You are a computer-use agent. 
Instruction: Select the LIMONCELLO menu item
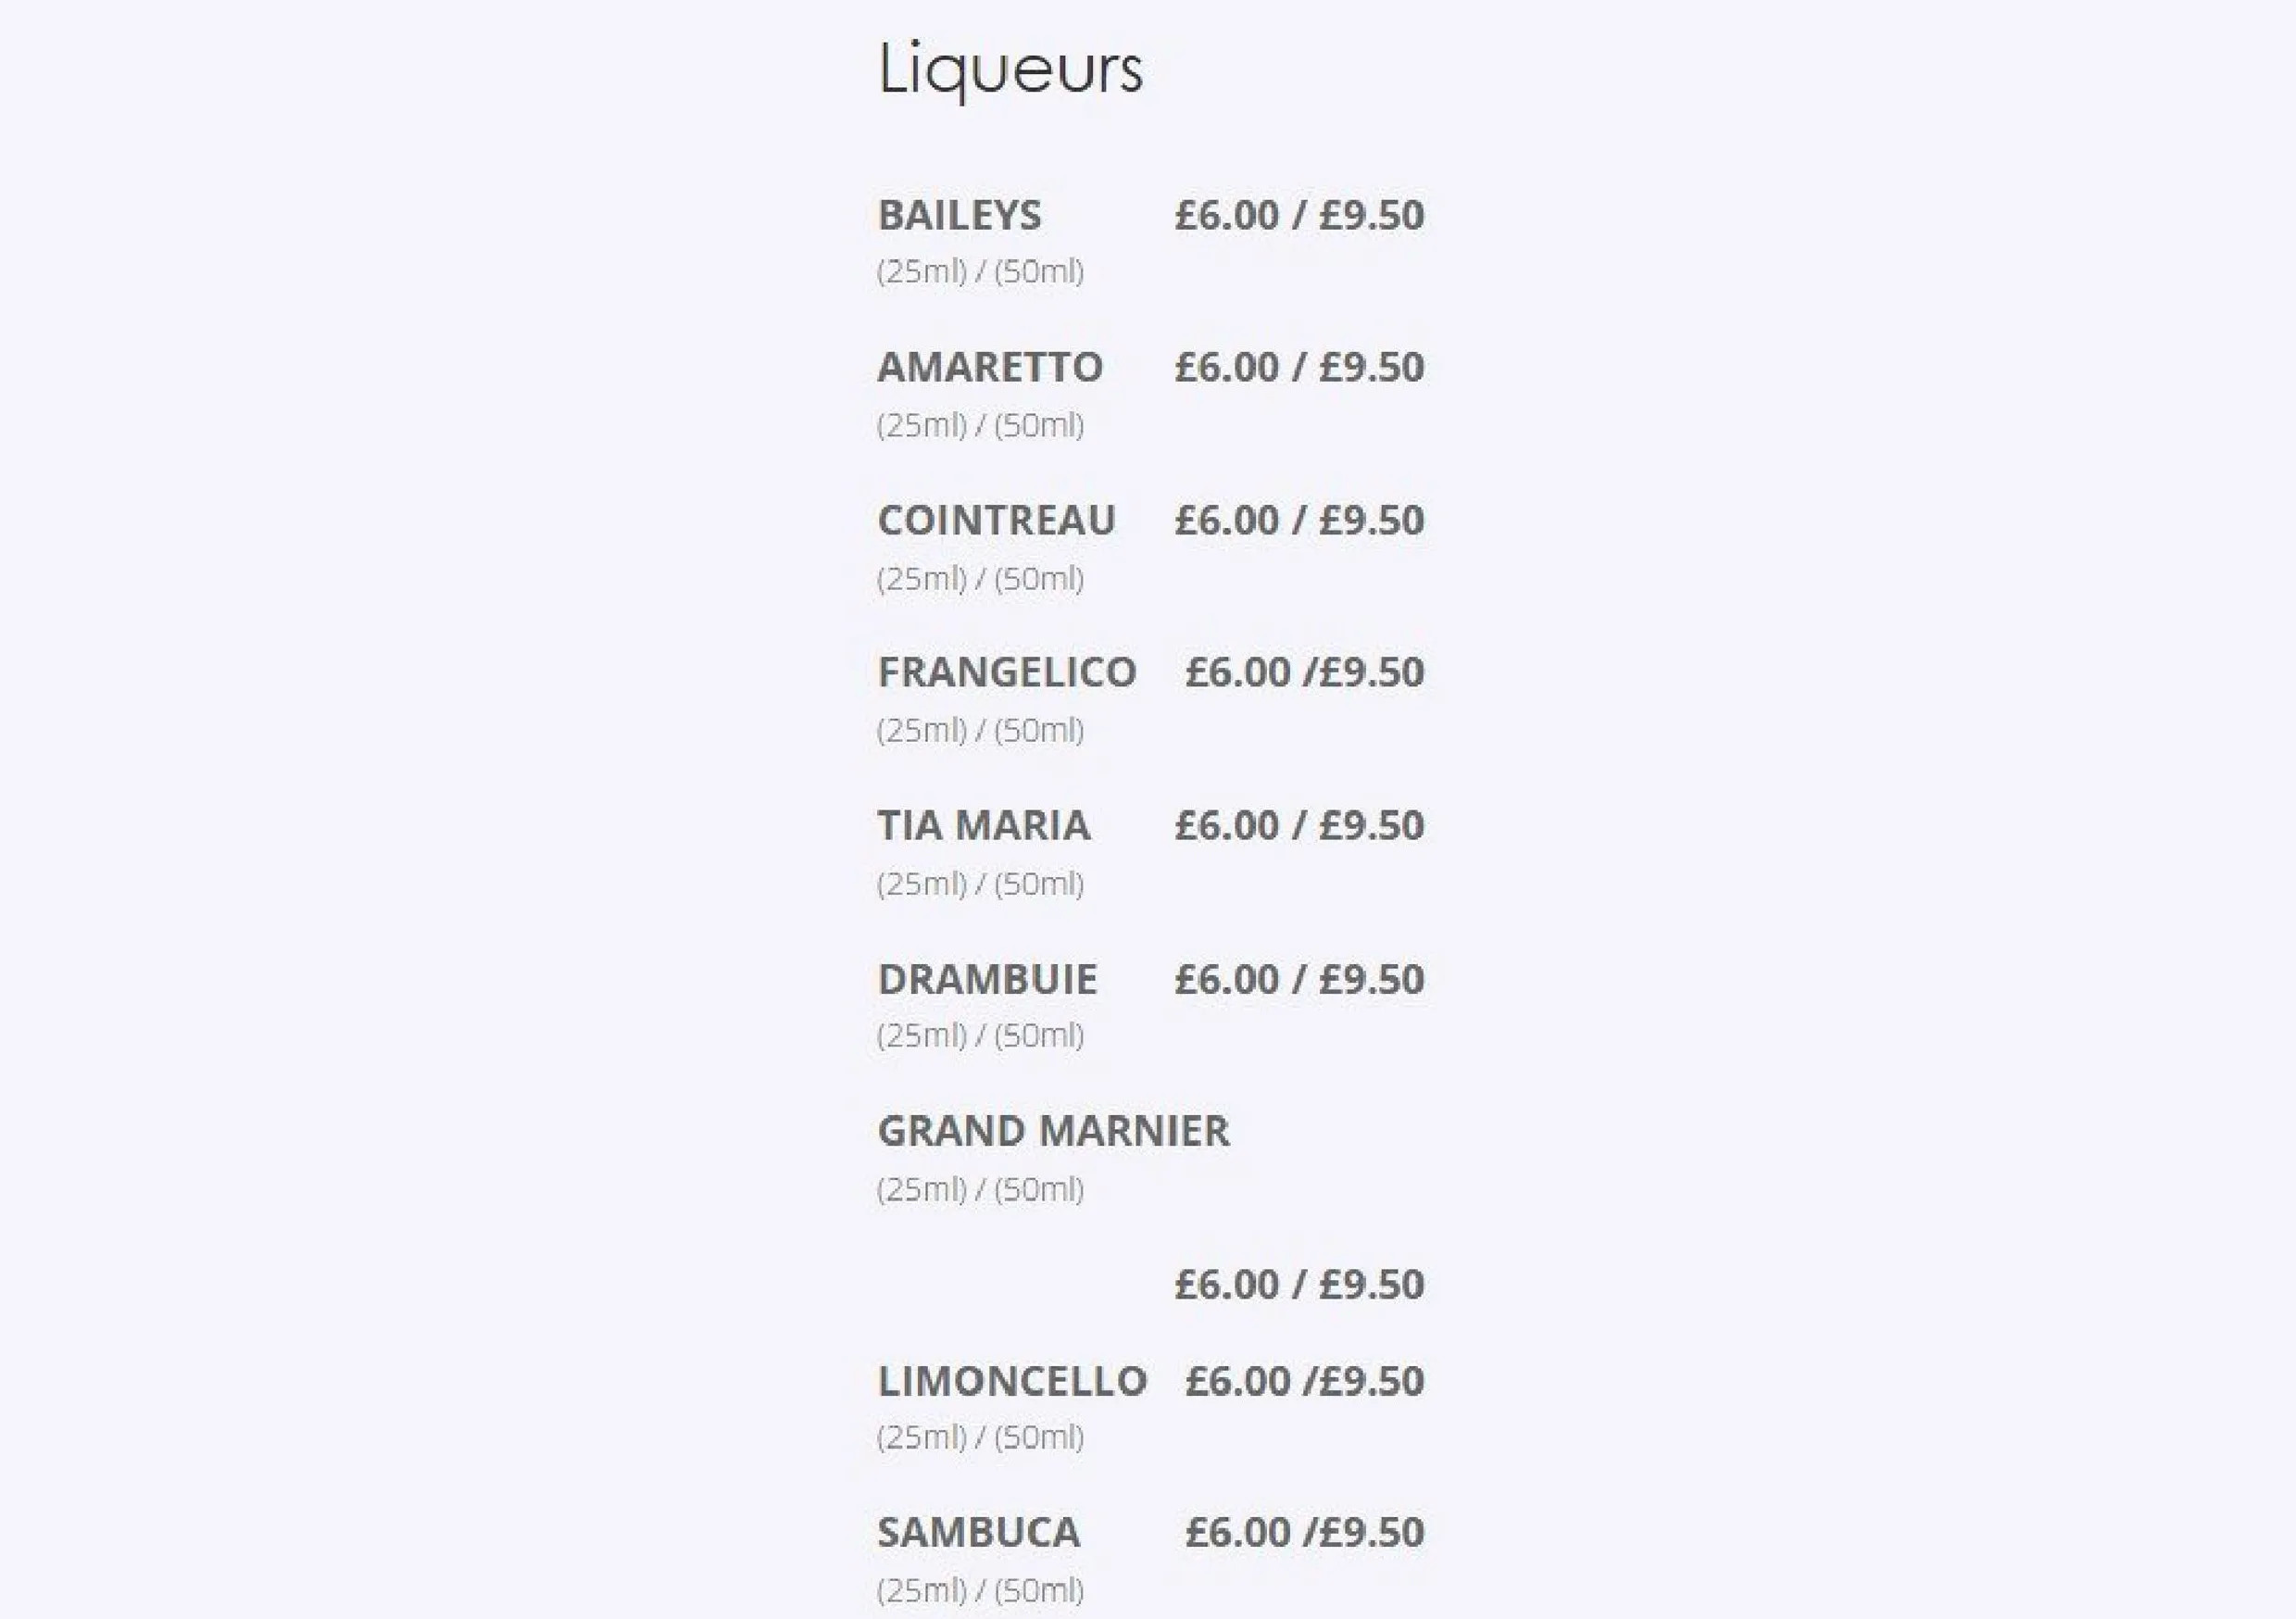[1012, 1381]
